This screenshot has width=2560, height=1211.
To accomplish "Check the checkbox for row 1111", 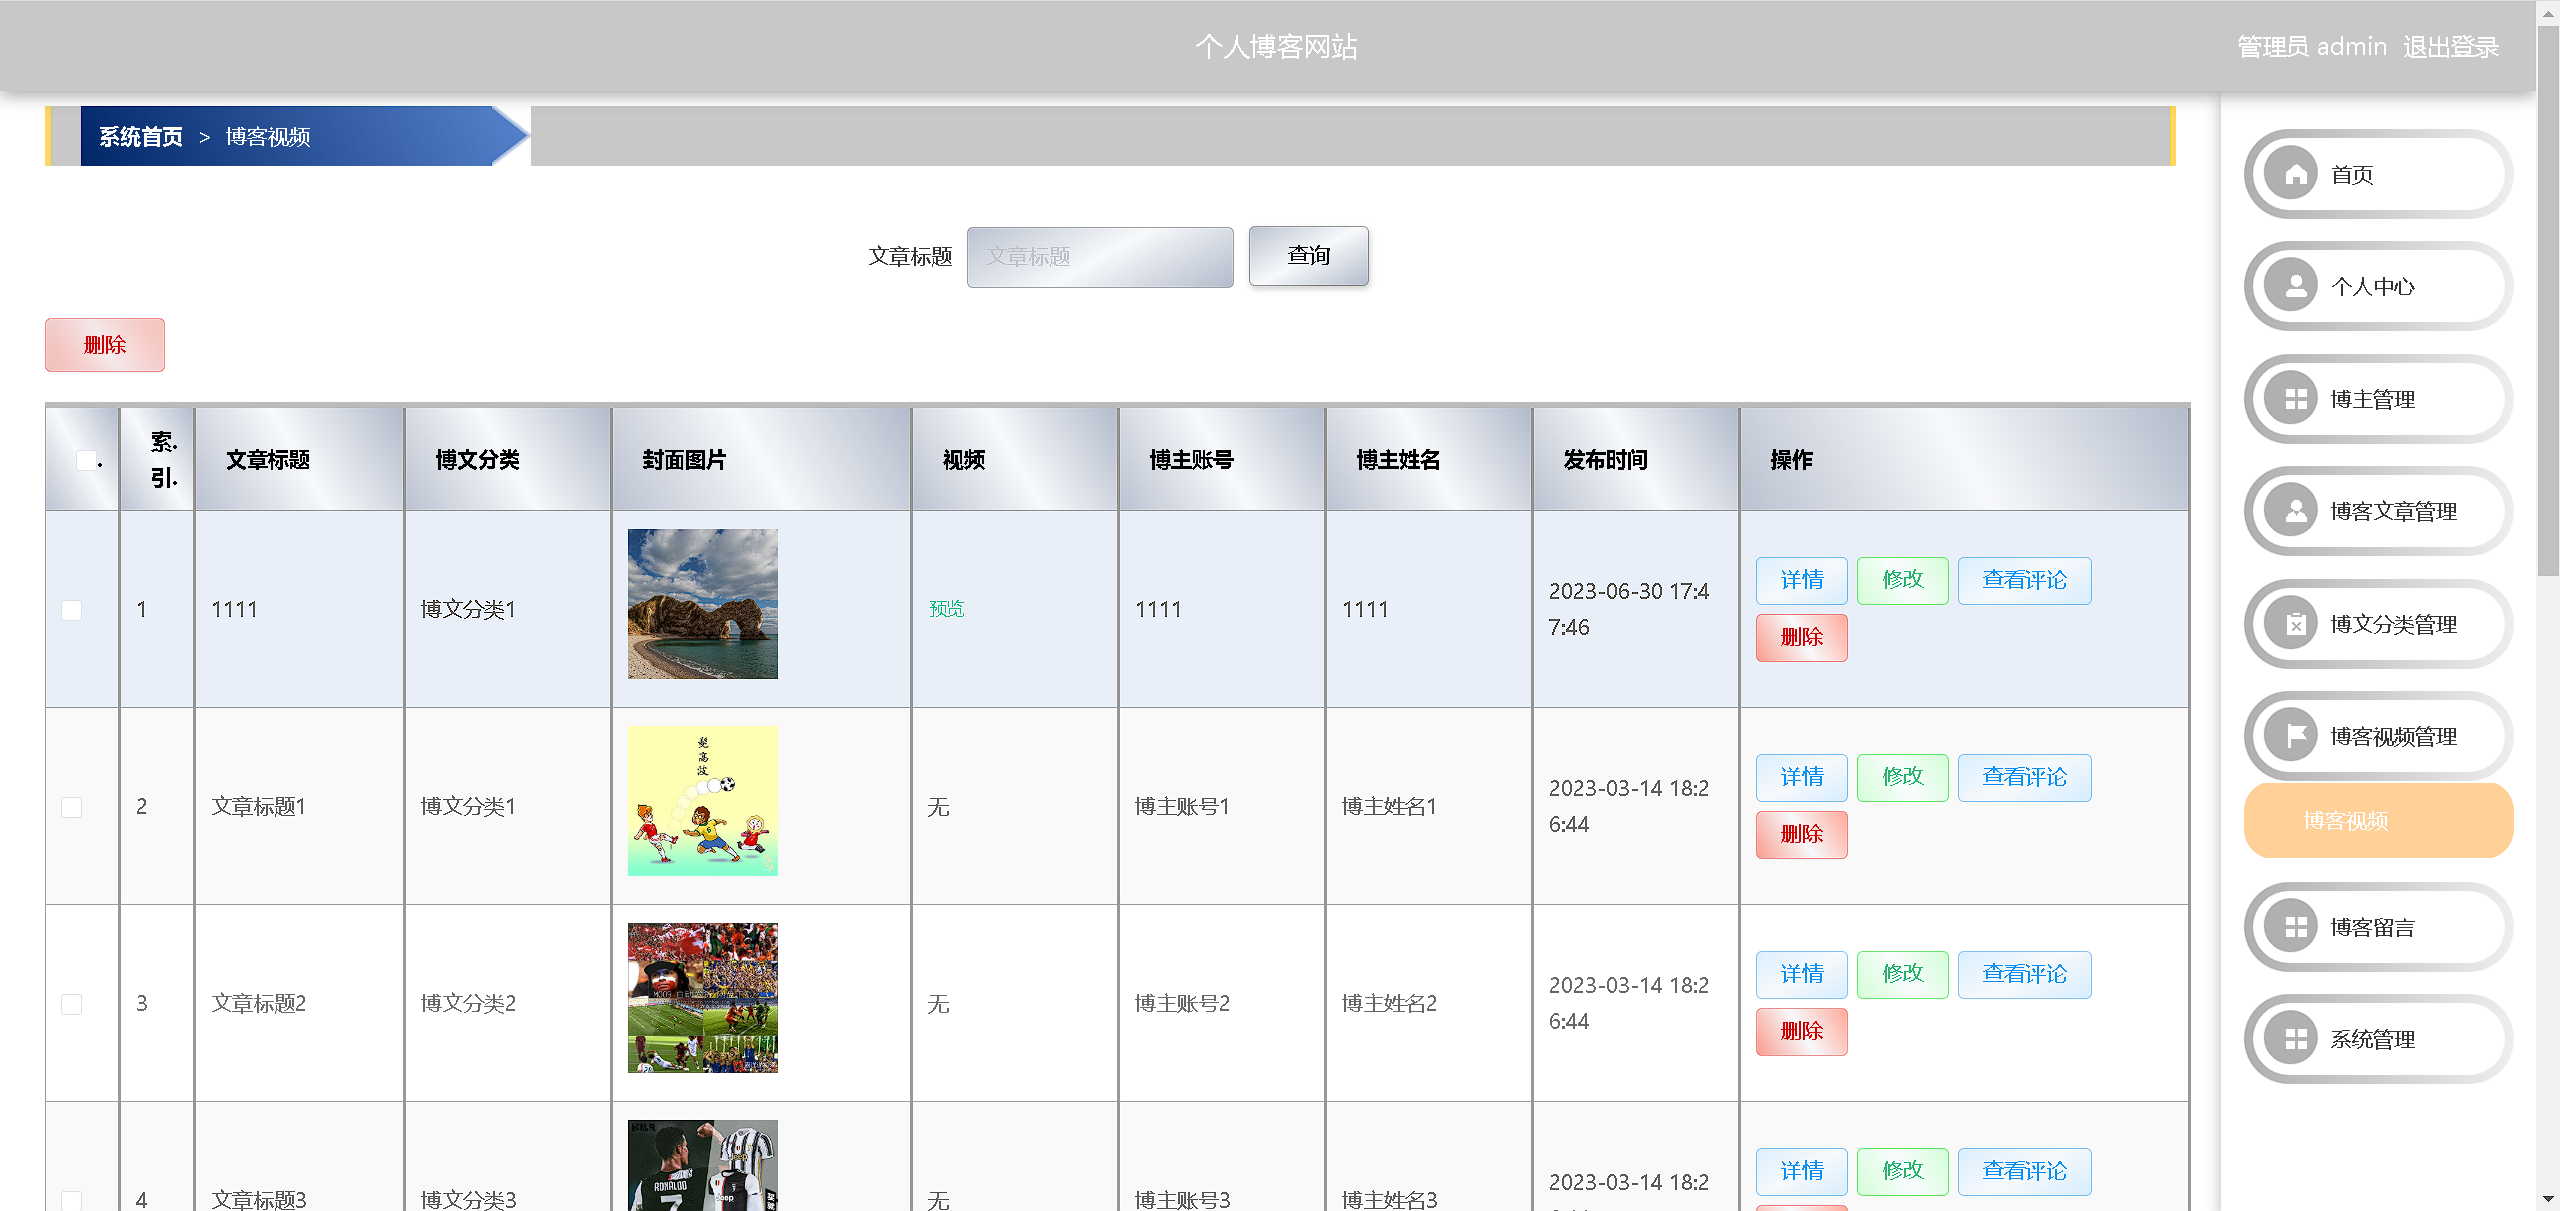I will click(x=72, y=610).
